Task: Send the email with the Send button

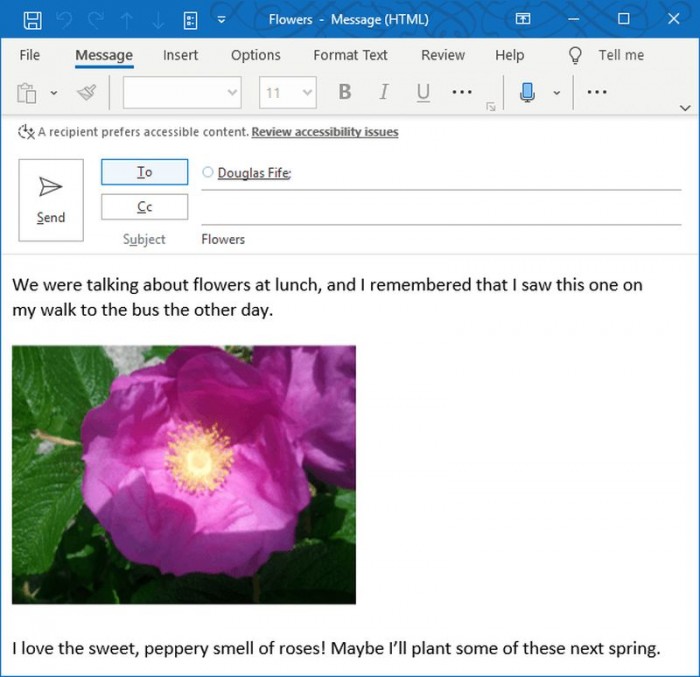Action: pyautogui.click(x=51, y=200)
